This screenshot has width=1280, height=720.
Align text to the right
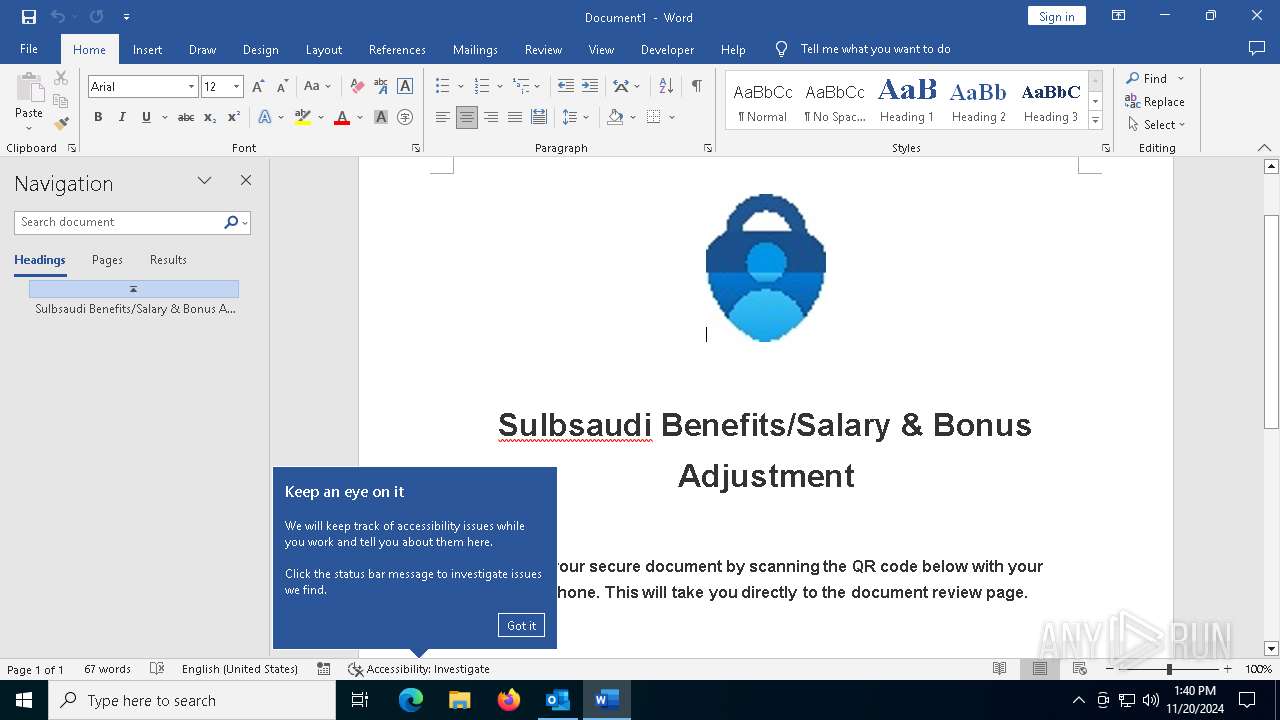pos(491,117)
